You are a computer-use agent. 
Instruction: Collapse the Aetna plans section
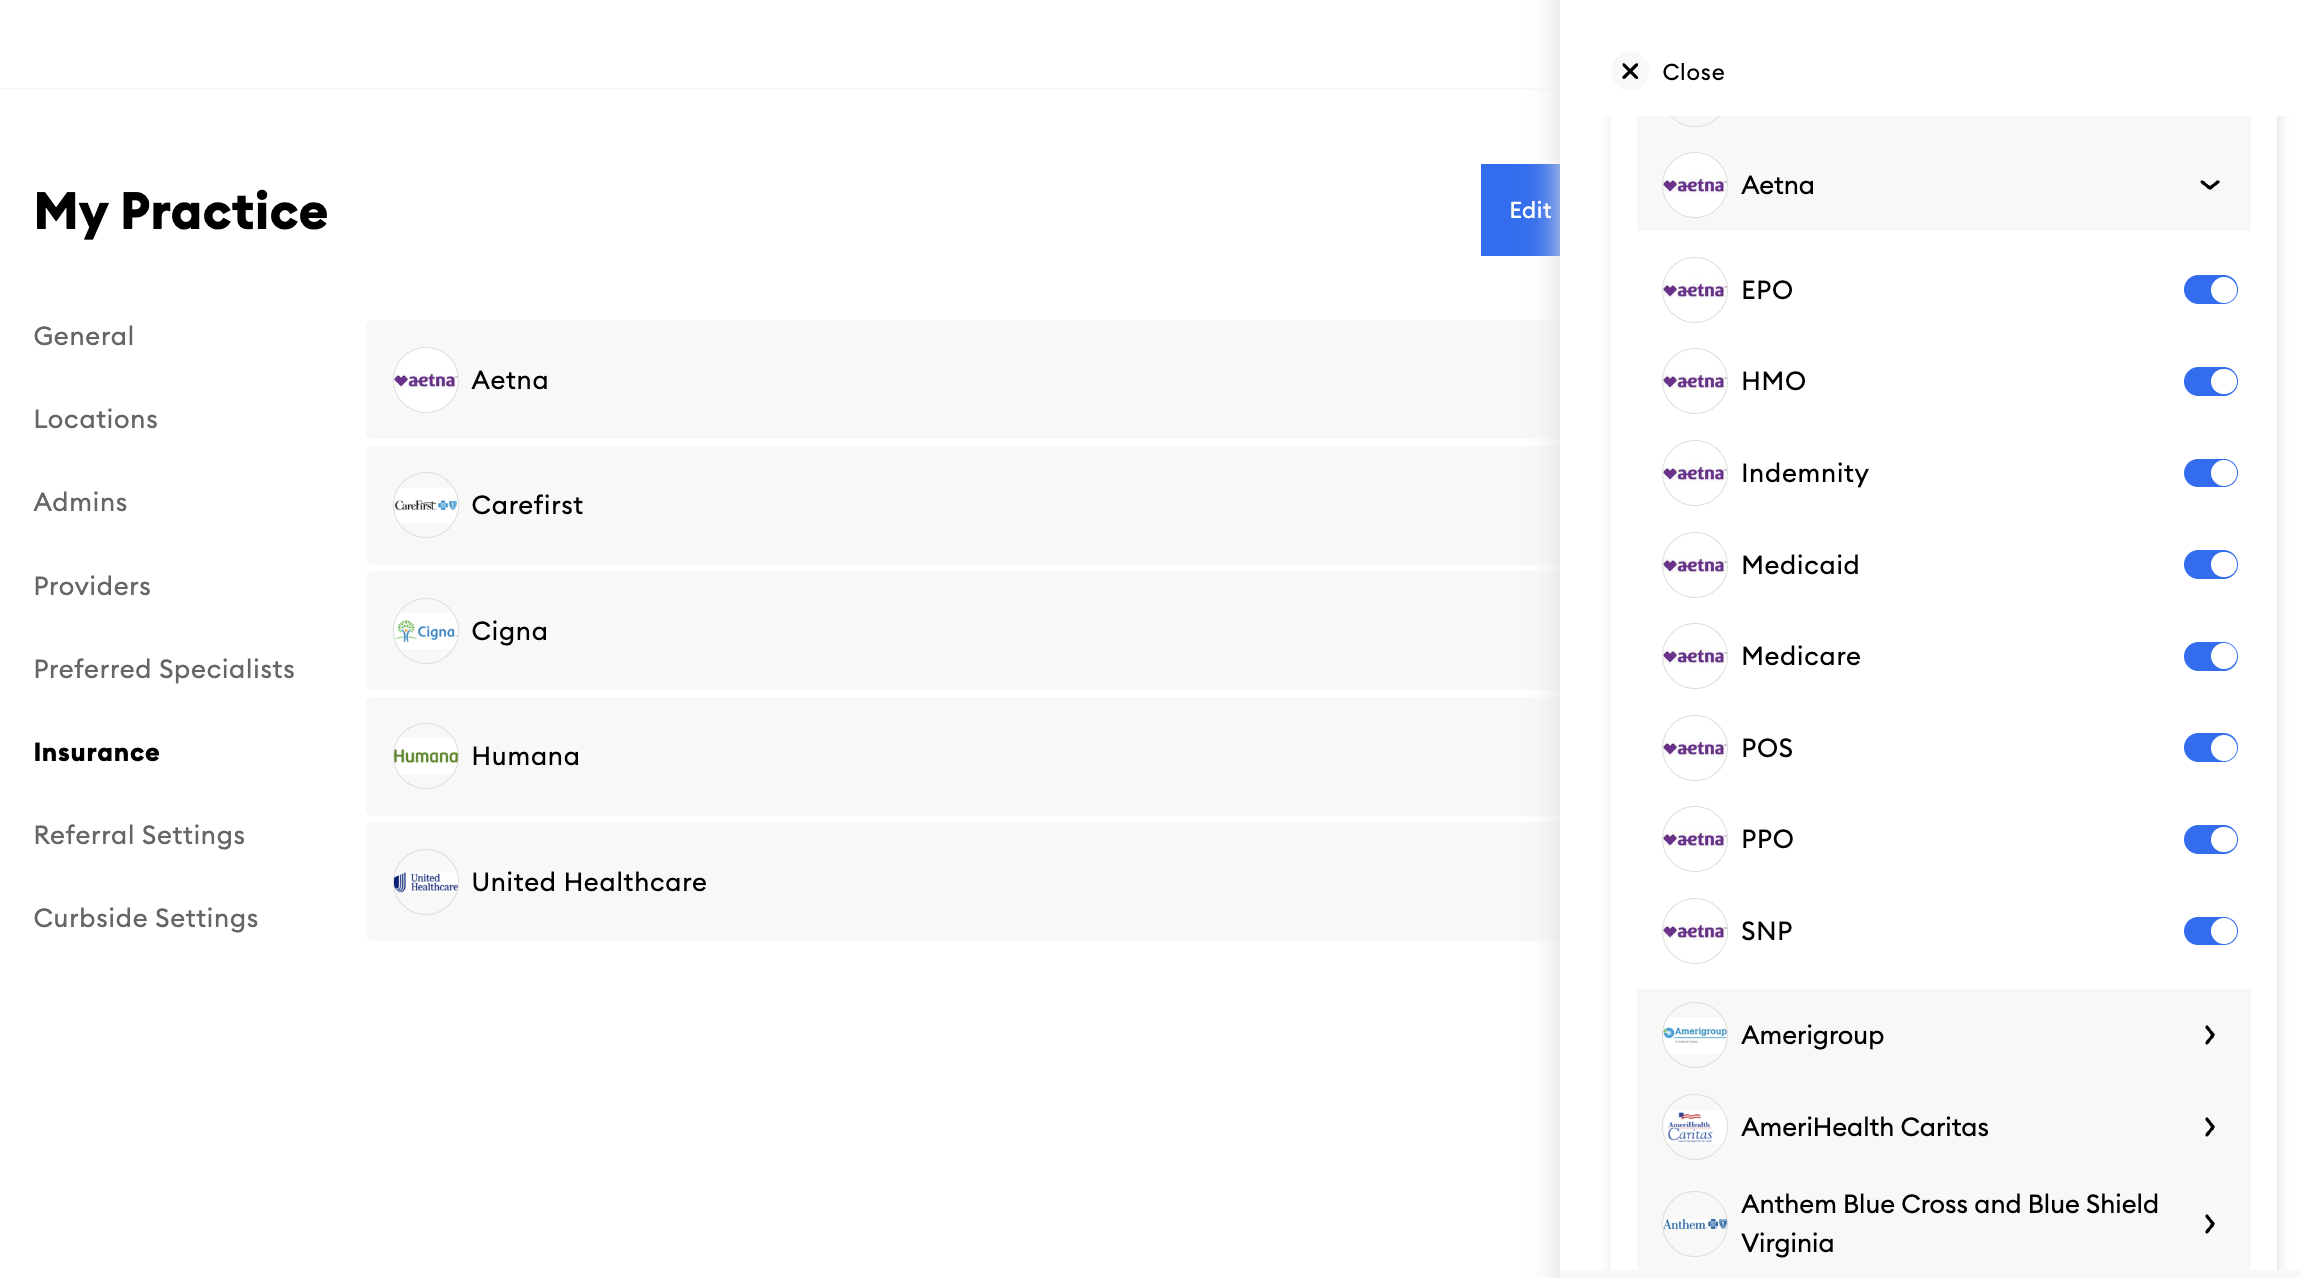pyautogui.click(x=2209, y=185)
